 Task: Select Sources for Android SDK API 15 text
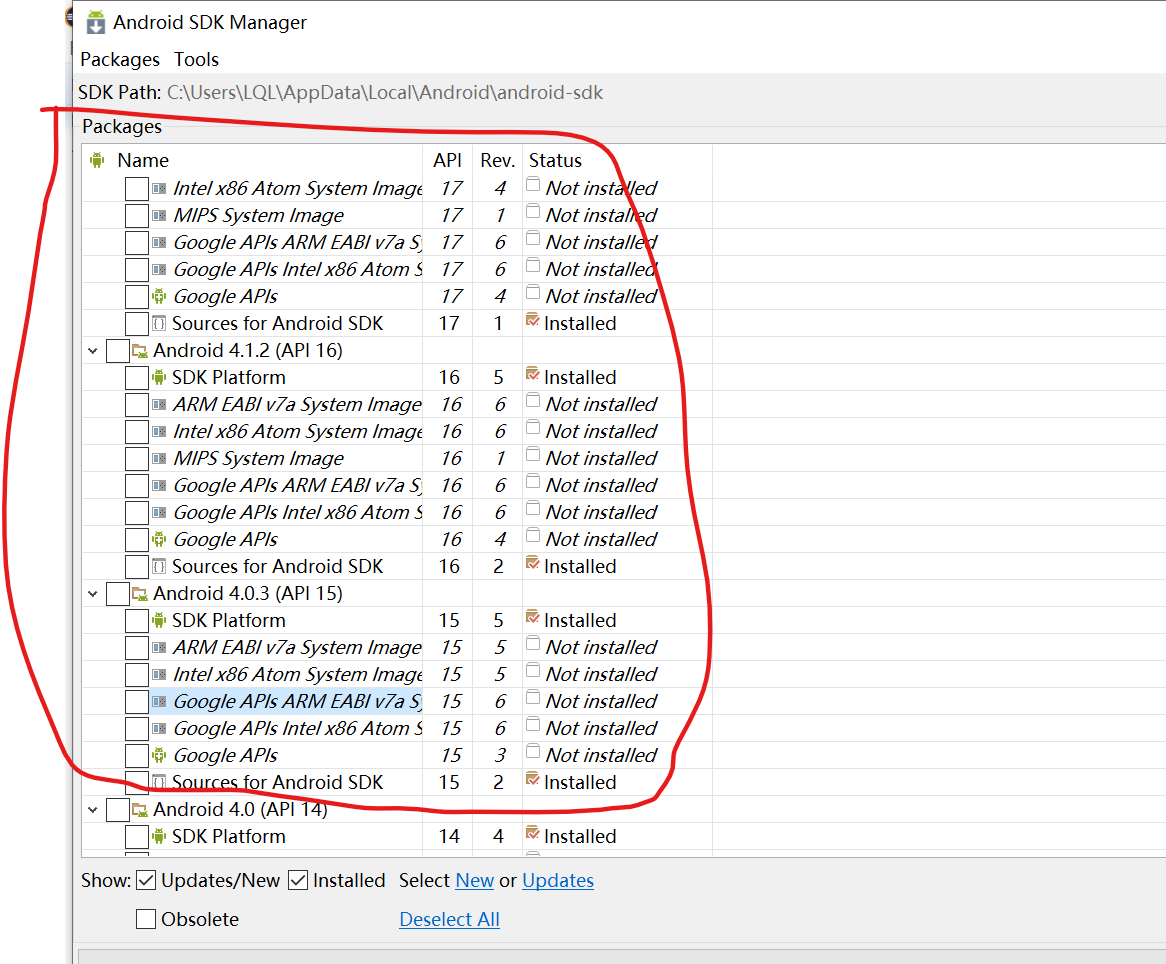[x=277, y=783]
